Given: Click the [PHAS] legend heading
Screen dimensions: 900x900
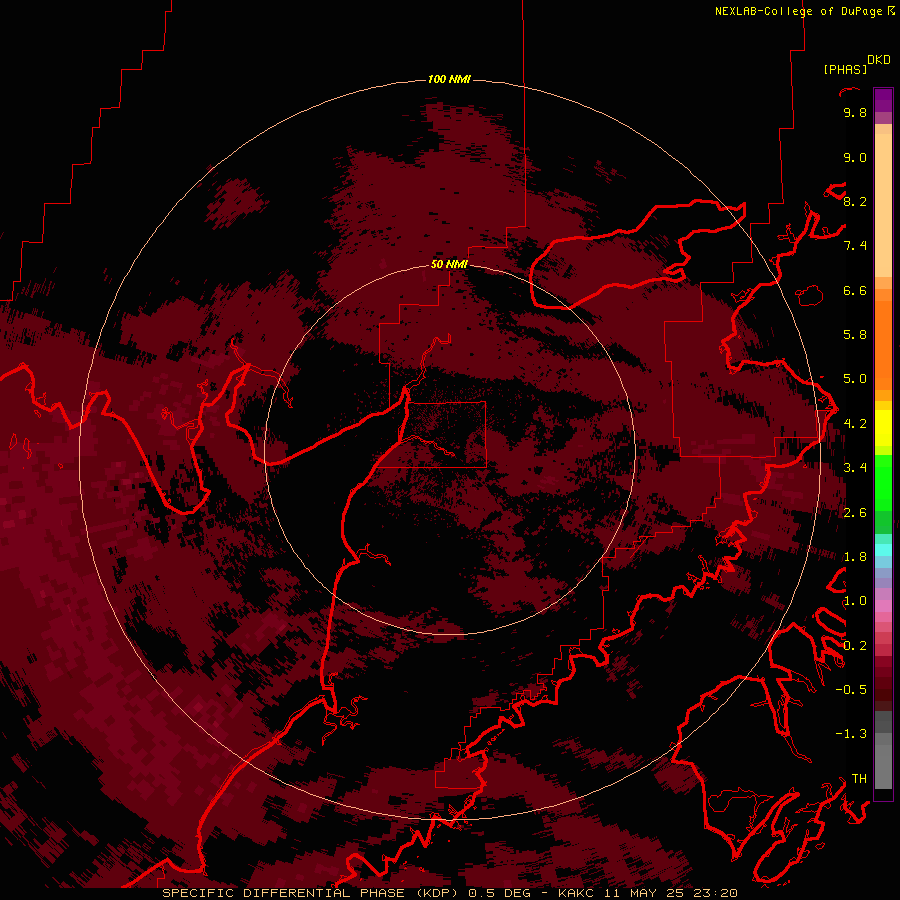Looking at the screenshot, I should pos(845,69).
